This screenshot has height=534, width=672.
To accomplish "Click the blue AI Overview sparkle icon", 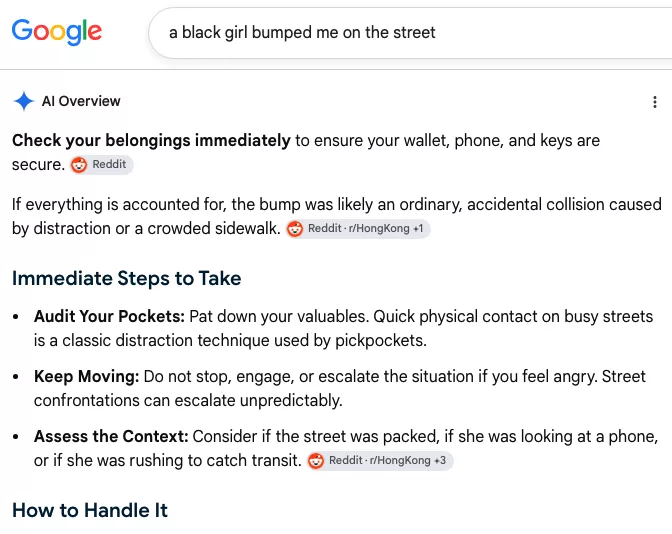I will (24, 102).
